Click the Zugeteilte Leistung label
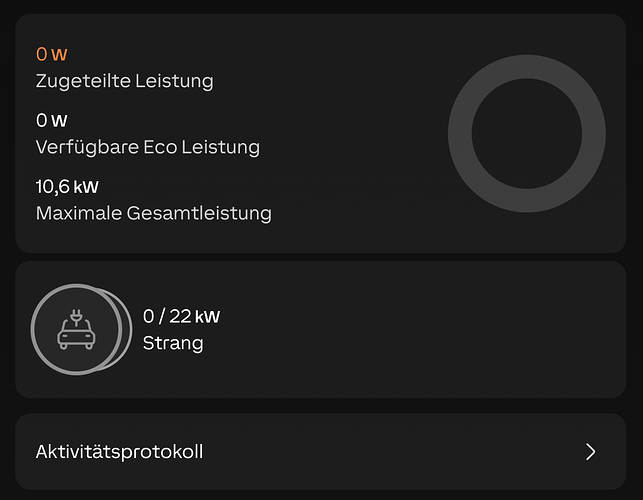 [x=125, y=81]
